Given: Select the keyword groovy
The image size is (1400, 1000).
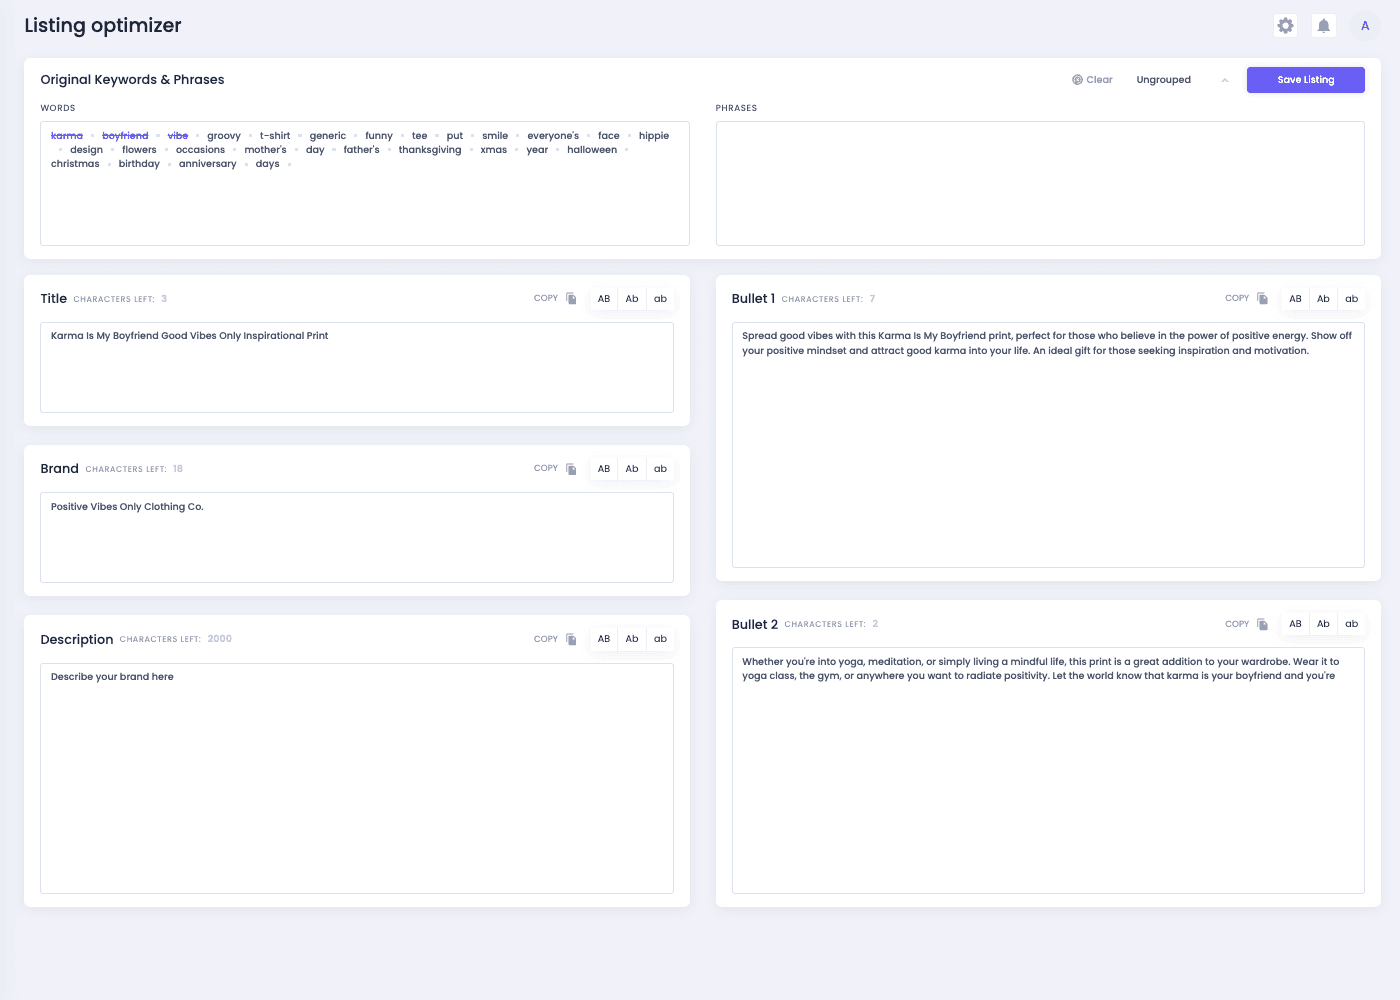Looking at the screenshot, I should click(x=224, y=135).
